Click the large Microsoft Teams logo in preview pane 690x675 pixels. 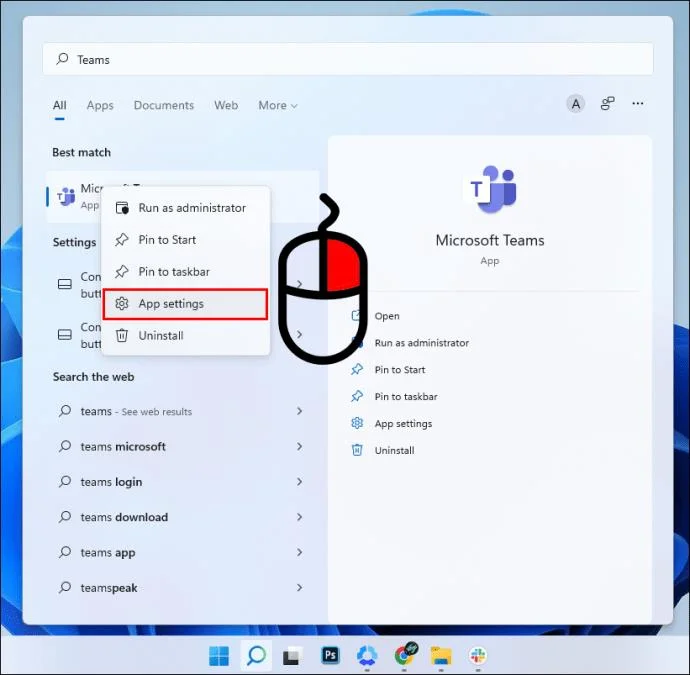tap(490, 189)
